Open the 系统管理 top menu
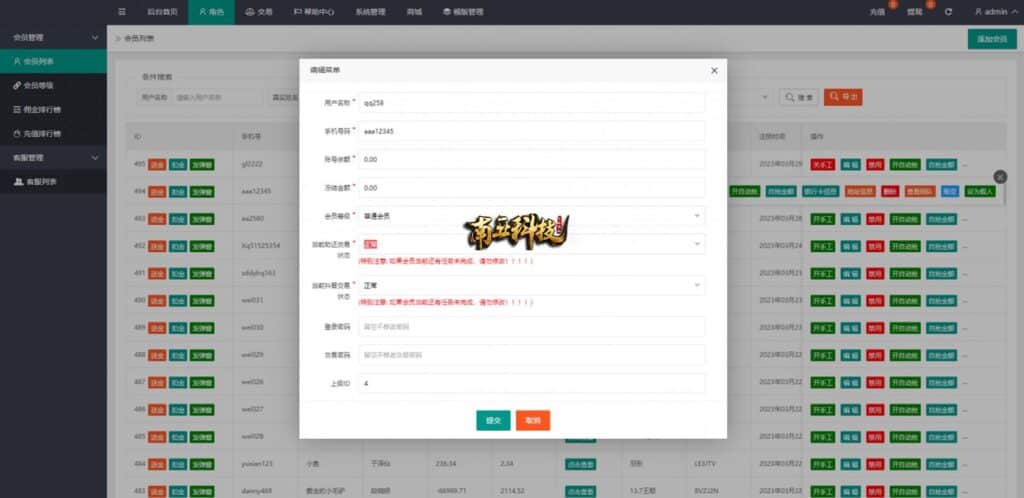Image resolution: width=1024 pixels, height=498 pixels. coord(370,12)
